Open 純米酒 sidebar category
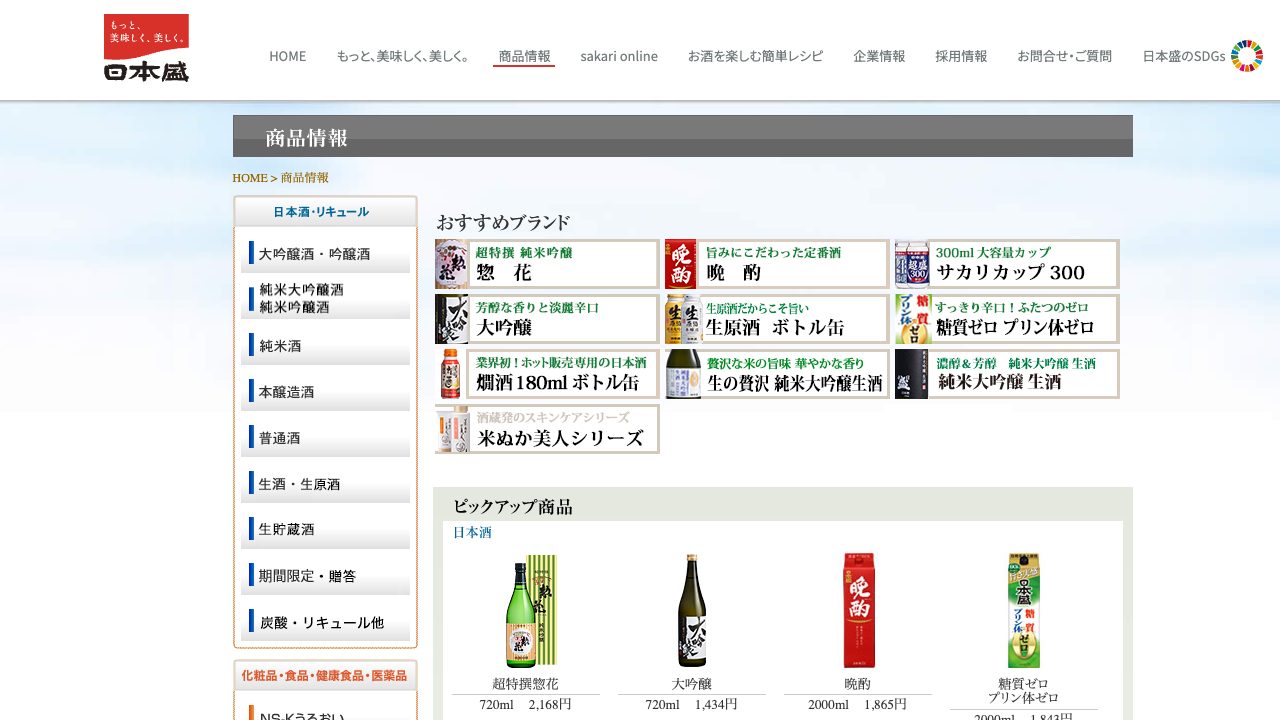The height and width of the screenshot is (720, 1280). (x=326, y=345)
